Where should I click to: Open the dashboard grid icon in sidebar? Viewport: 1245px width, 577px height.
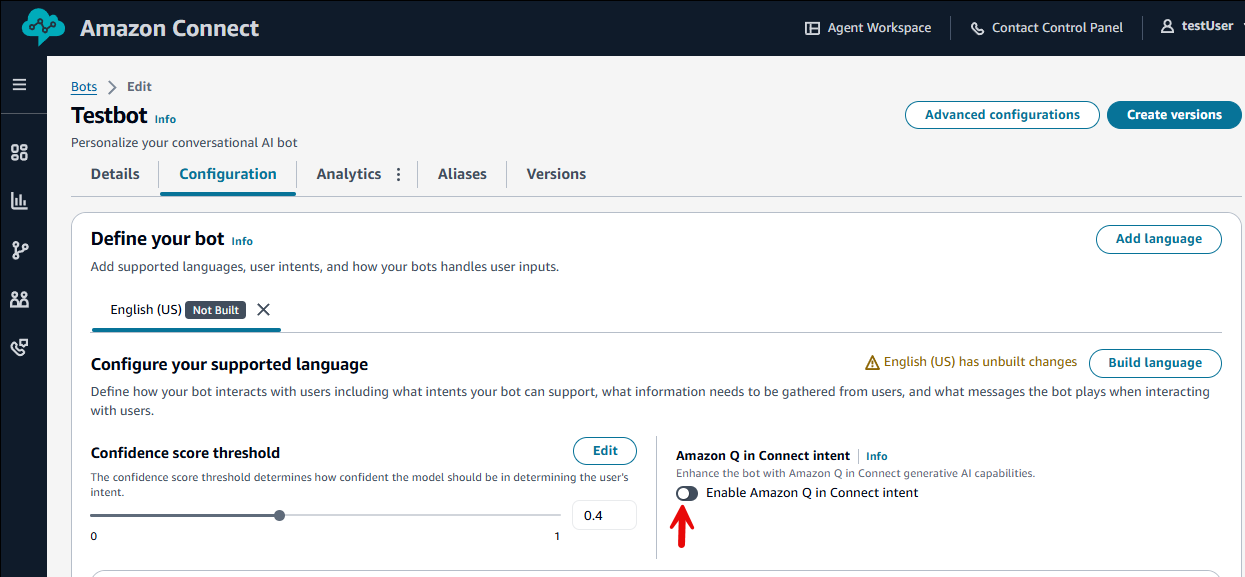pos(19,153)
